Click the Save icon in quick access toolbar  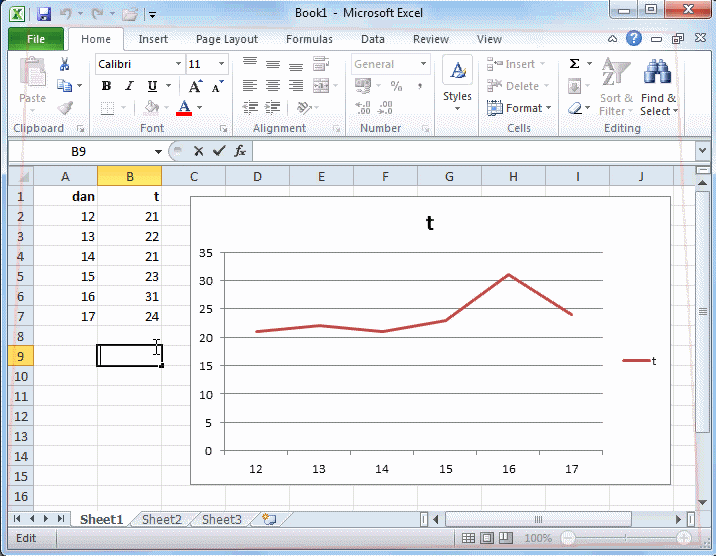[x=44, y=14]
